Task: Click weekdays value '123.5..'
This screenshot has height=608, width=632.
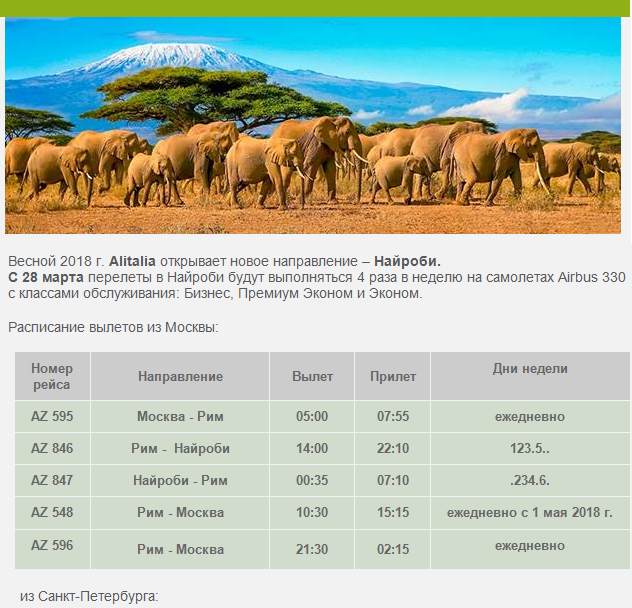Action: tap(530, 448)
